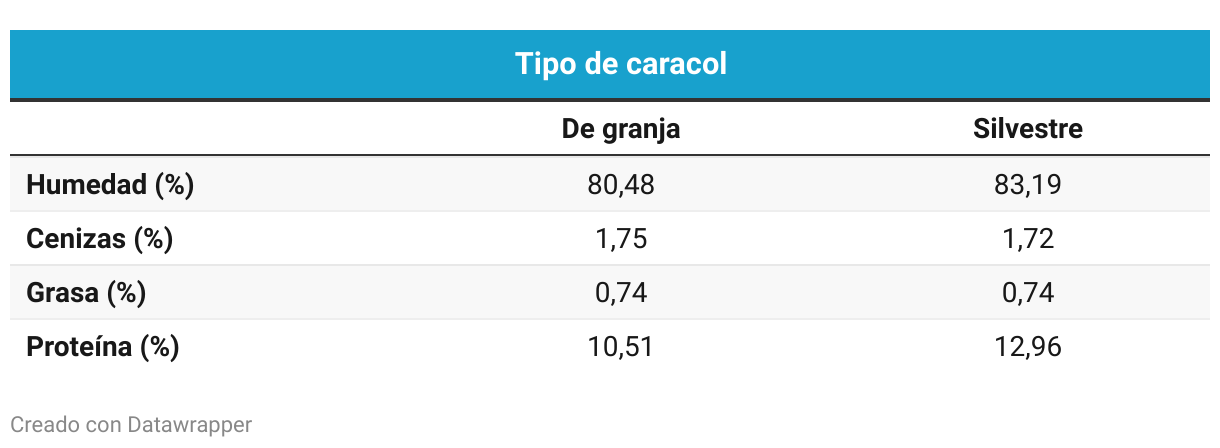Select the De granja fat value 0,74
The image size is (1220, 448).
[x=620, y=293]
